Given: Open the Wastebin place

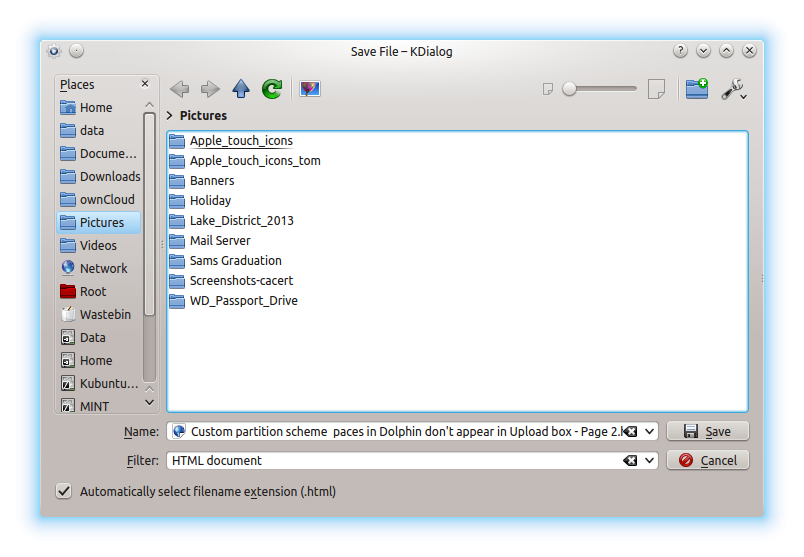Looking at the screenshot, I should [99, 315].
